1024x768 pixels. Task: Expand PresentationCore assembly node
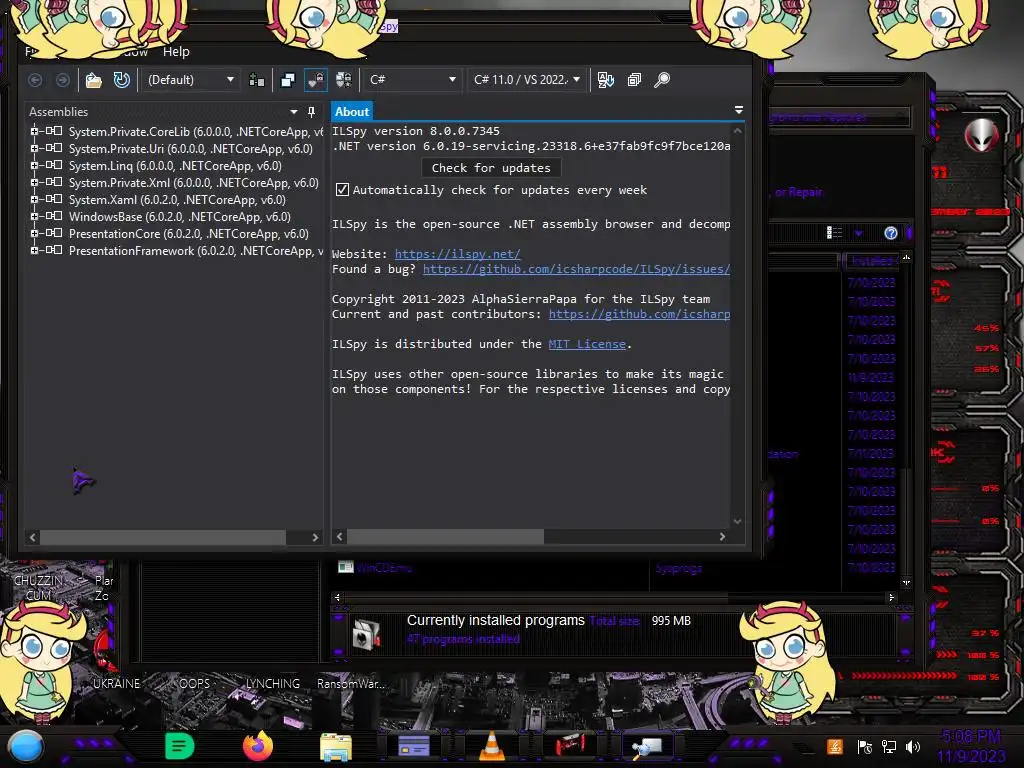coord(34,233)
